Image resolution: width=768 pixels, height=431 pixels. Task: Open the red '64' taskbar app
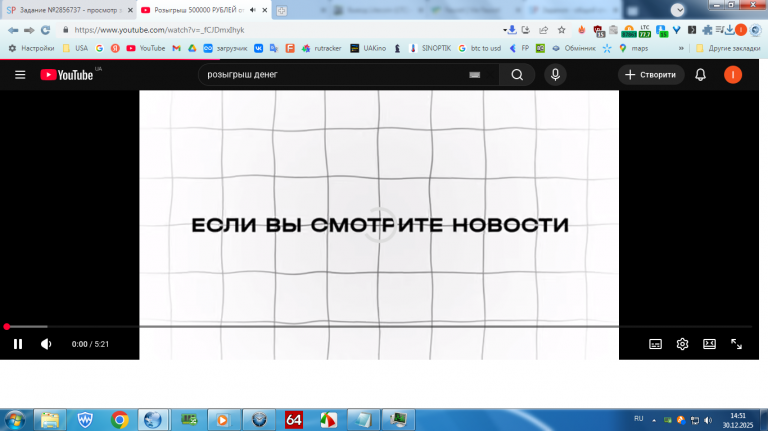click(294, 420)
